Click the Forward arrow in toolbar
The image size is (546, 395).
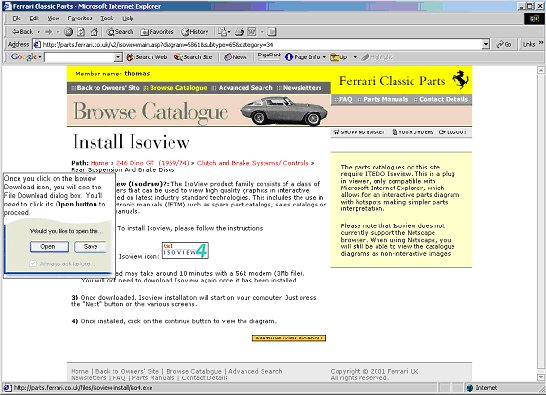click(48, 32)
